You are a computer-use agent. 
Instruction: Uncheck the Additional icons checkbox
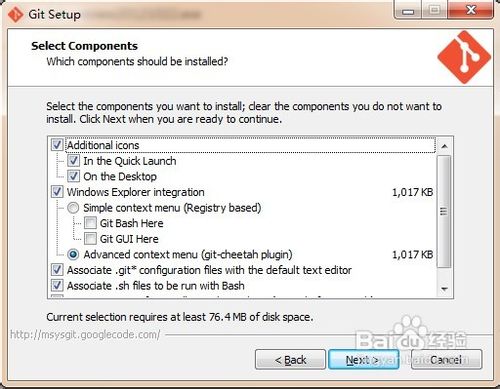pos(57,145)
